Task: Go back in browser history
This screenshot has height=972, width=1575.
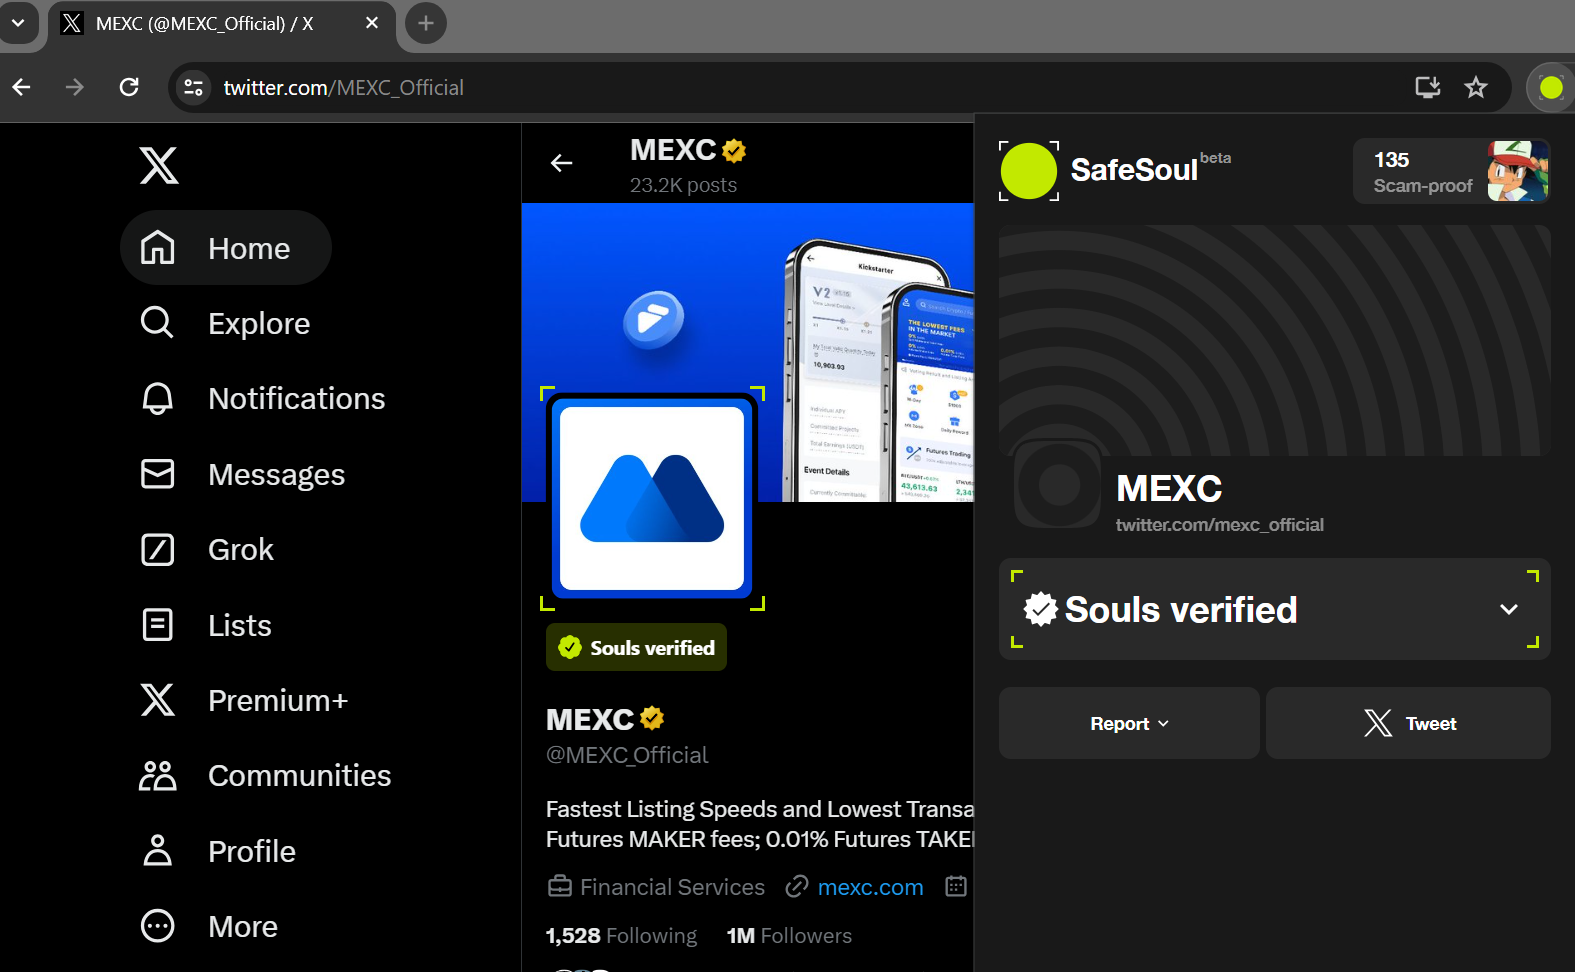Action: point(22,88)
